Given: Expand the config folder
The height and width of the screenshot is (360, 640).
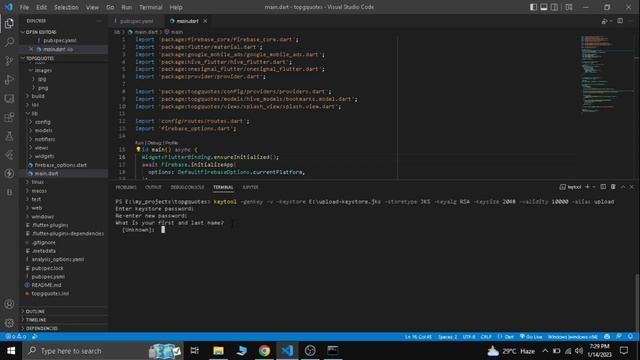Looking at the screenshot, I should [42, 122].
